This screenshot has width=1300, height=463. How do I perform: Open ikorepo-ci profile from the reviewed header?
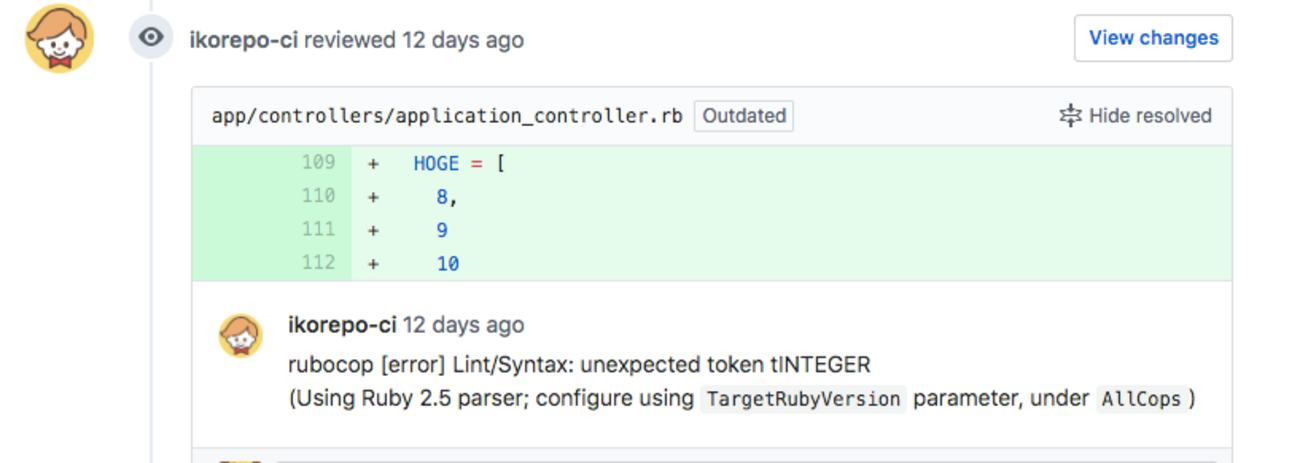244,40
